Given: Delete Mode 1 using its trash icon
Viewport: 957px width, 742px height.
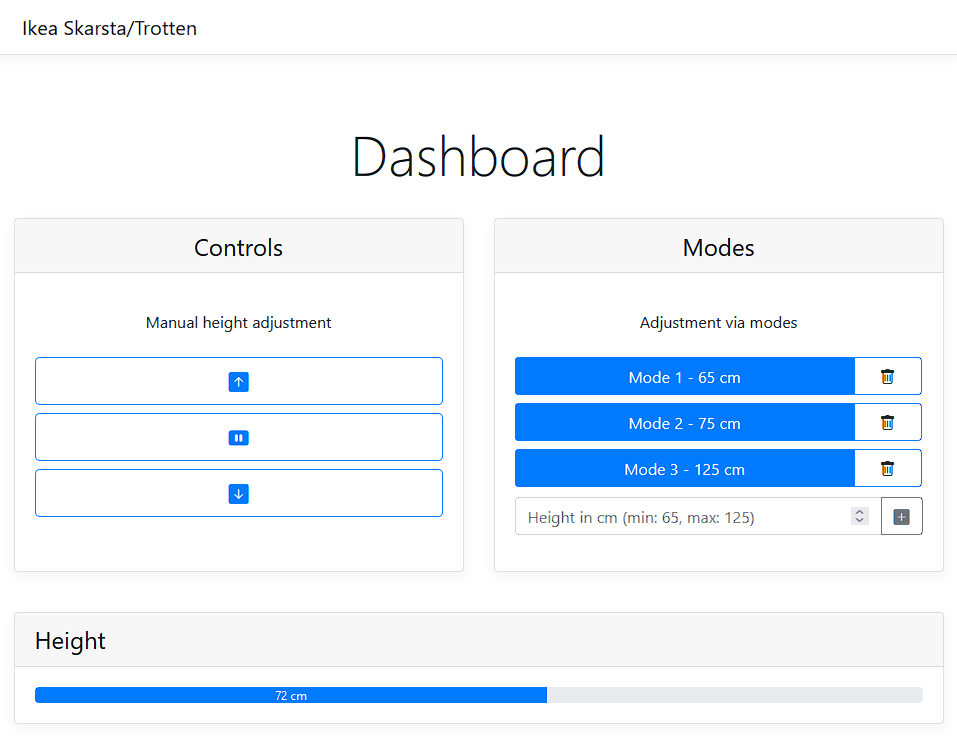Looking at the screenshot, I should [887, 376].
